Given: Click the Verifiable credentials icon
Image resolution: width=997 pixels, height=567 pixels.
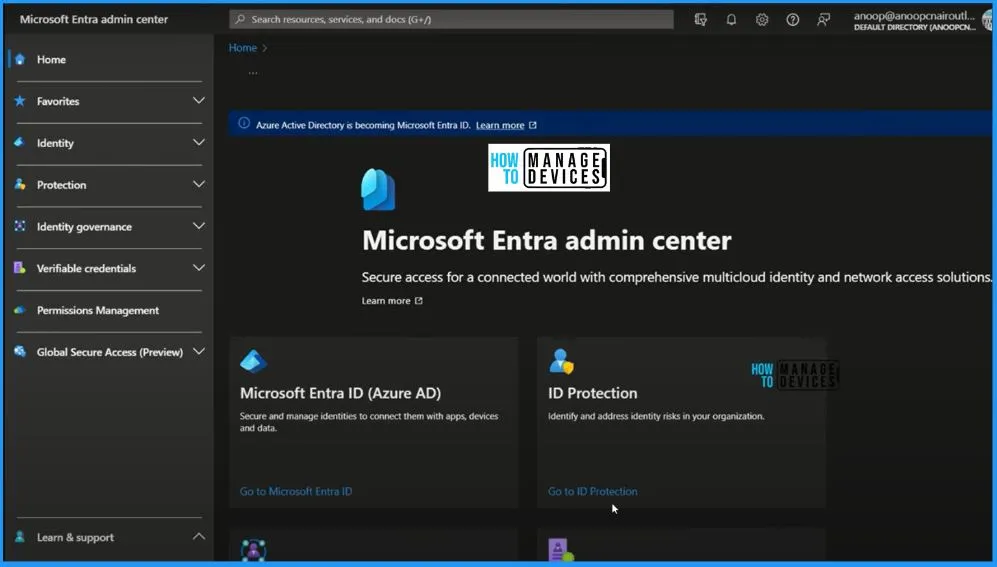Looking at the screenshot, I should point(20,268).
